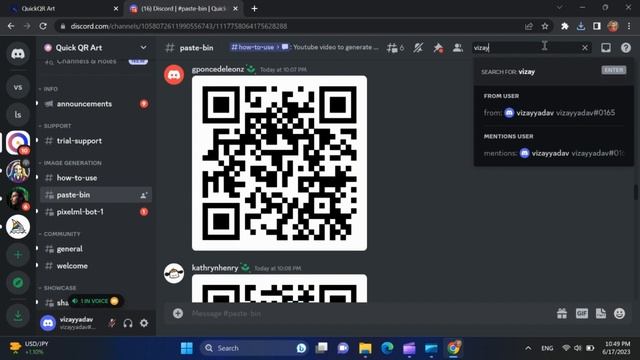Open the paste-bin channel

[x=96, y=195]
